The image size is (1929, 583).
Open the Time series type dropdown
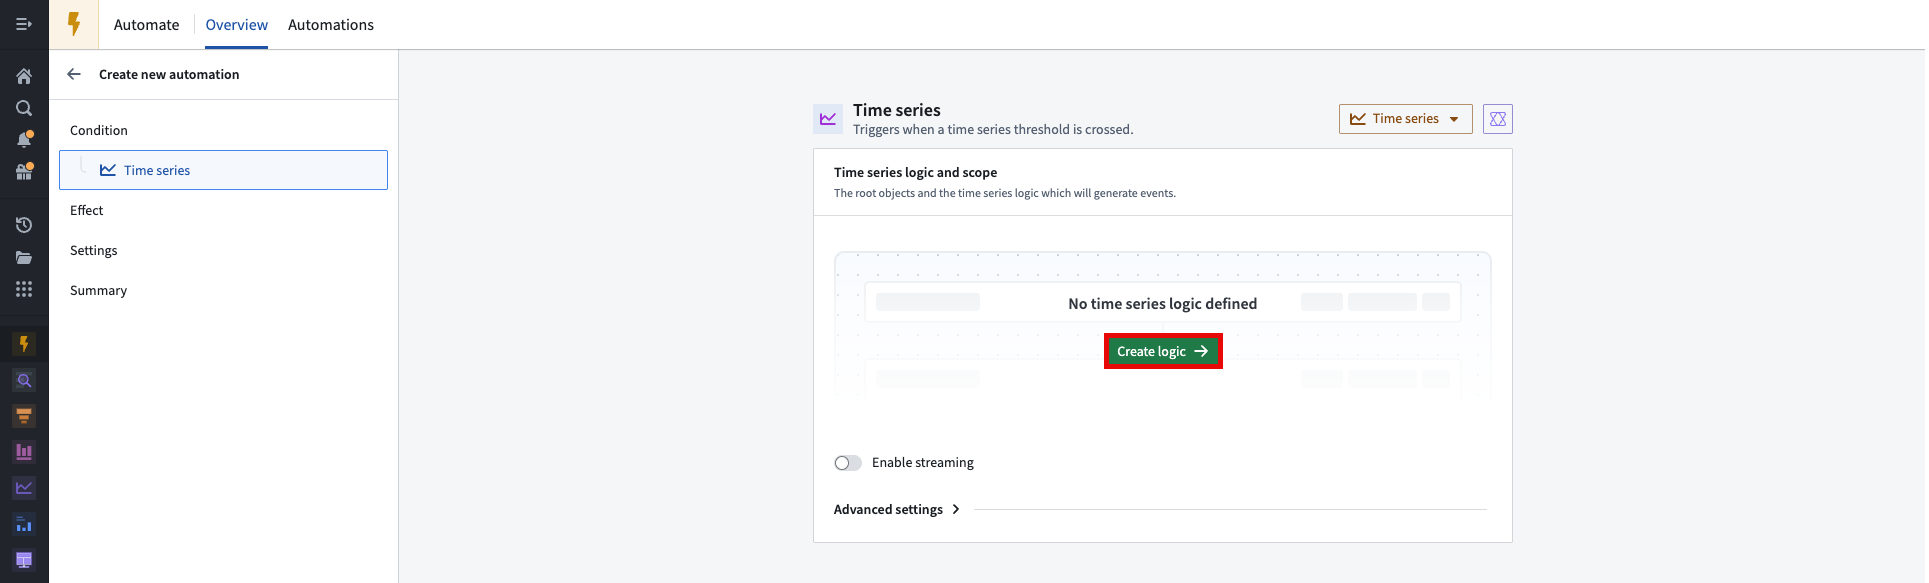[x=1405, y=119]
